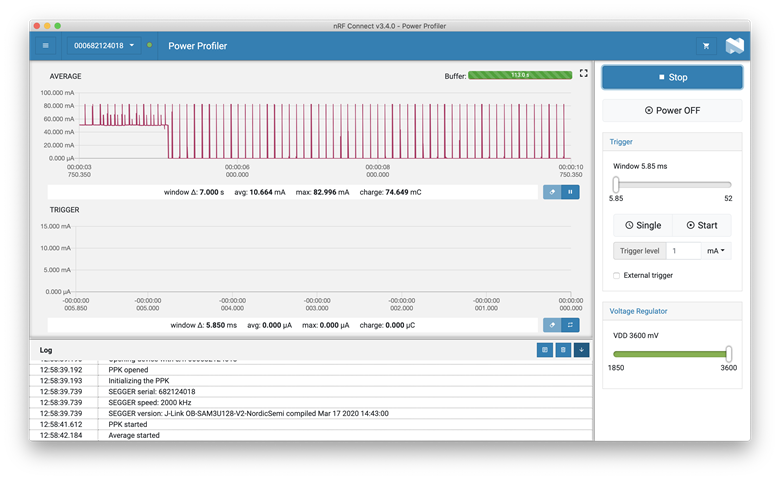Open device selector 000682124018
The height and width of the screenshot is (479, 779).
(x=104, y=46)
